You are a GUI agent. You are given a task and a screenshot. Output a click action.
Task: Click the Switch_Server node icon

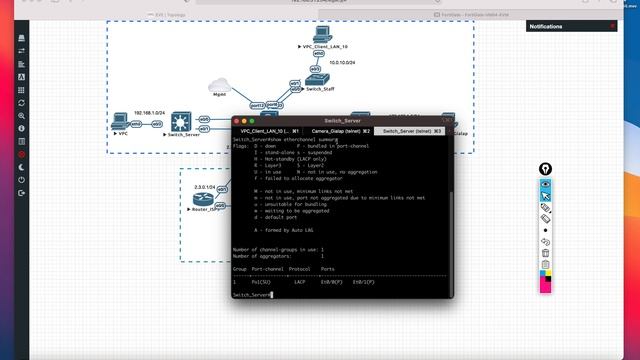(x=181, y=121)
